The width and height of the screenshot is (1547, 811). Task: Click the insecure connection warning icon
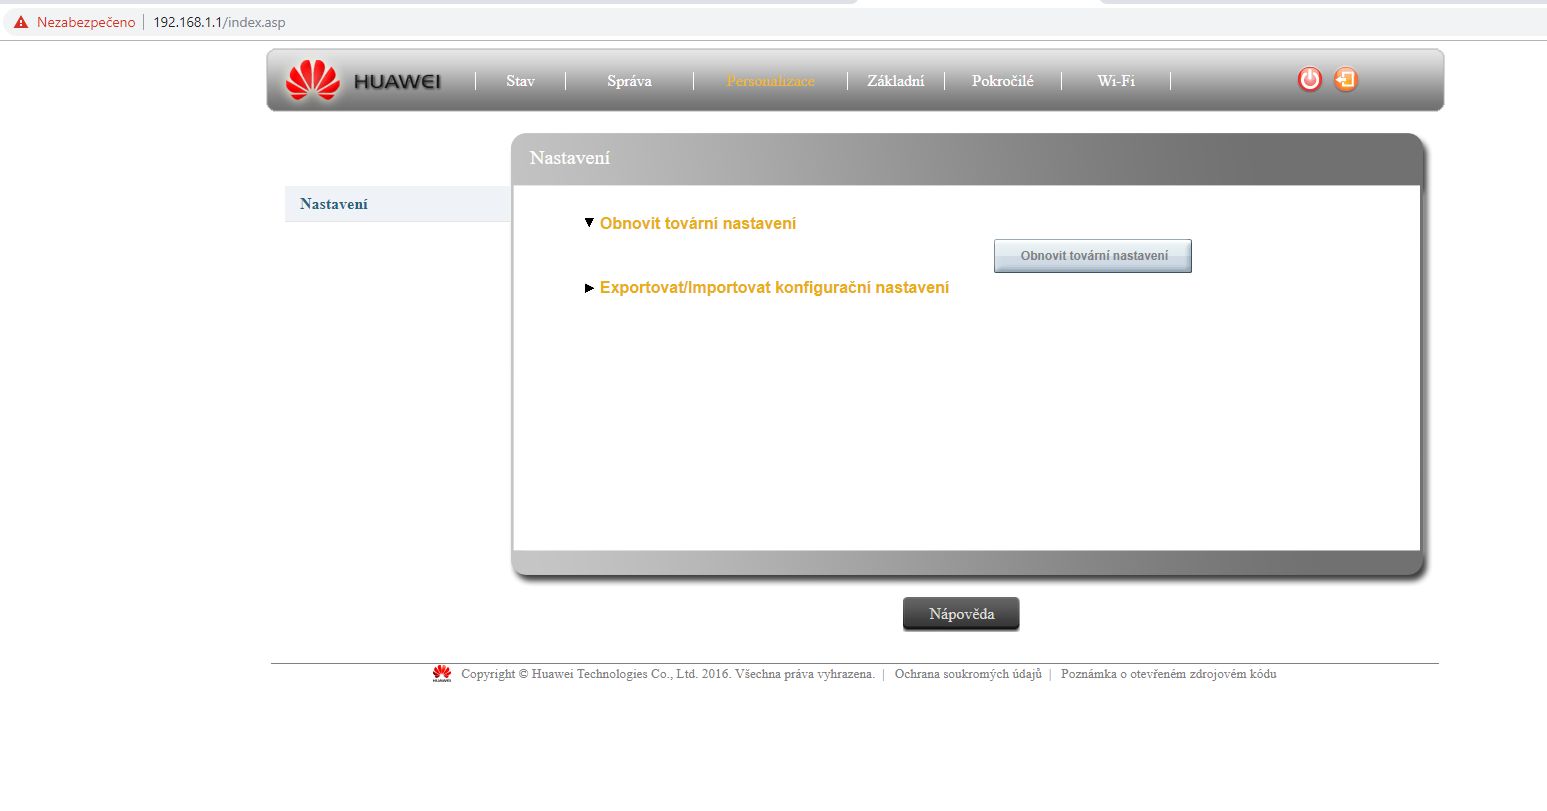click(x=21, y=22)
